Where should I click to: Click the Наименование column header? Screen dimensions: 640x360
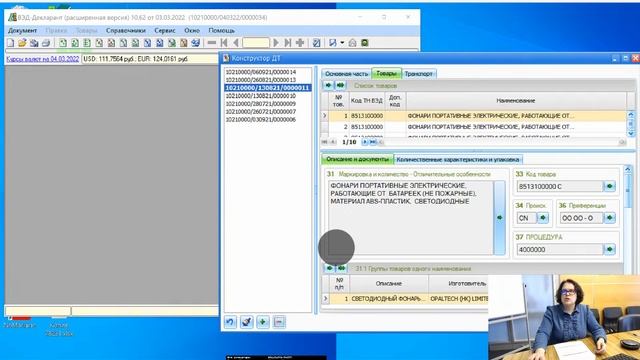pyautogui.click(x=516, y=100)
